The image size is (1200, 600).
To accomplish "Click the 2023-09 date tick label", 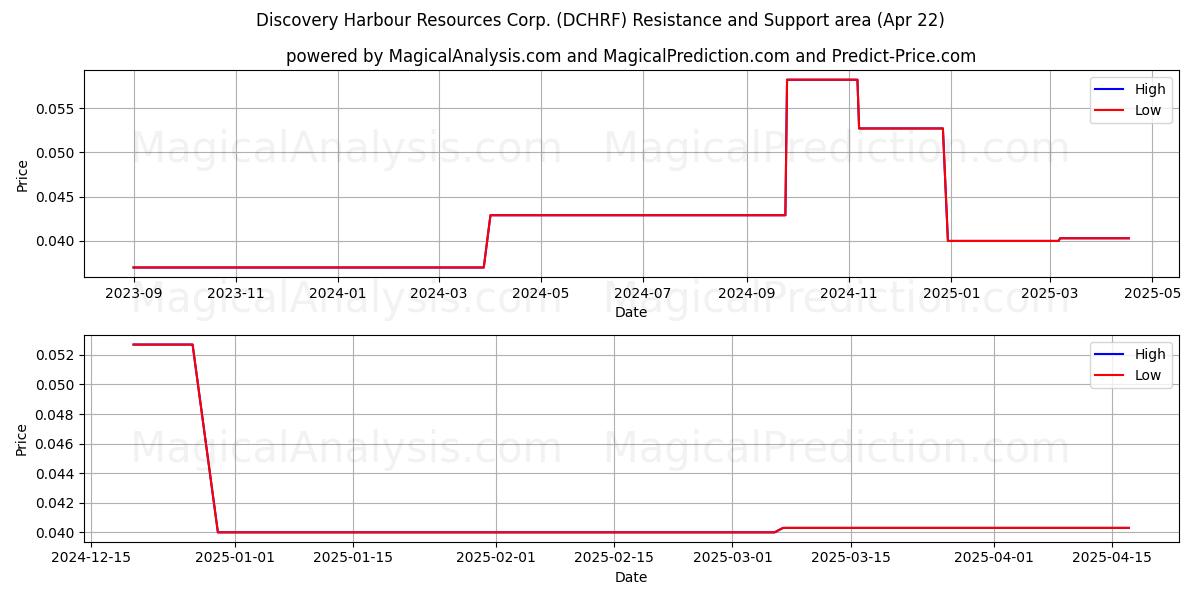I will 134,294.
